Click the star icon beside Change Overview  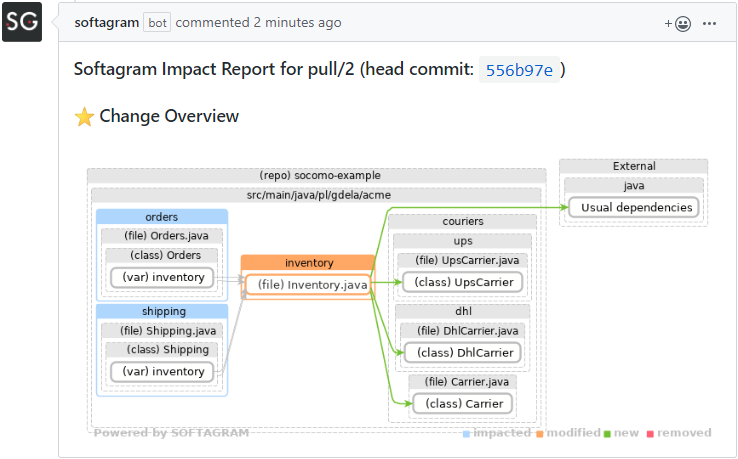pos(84,117)
